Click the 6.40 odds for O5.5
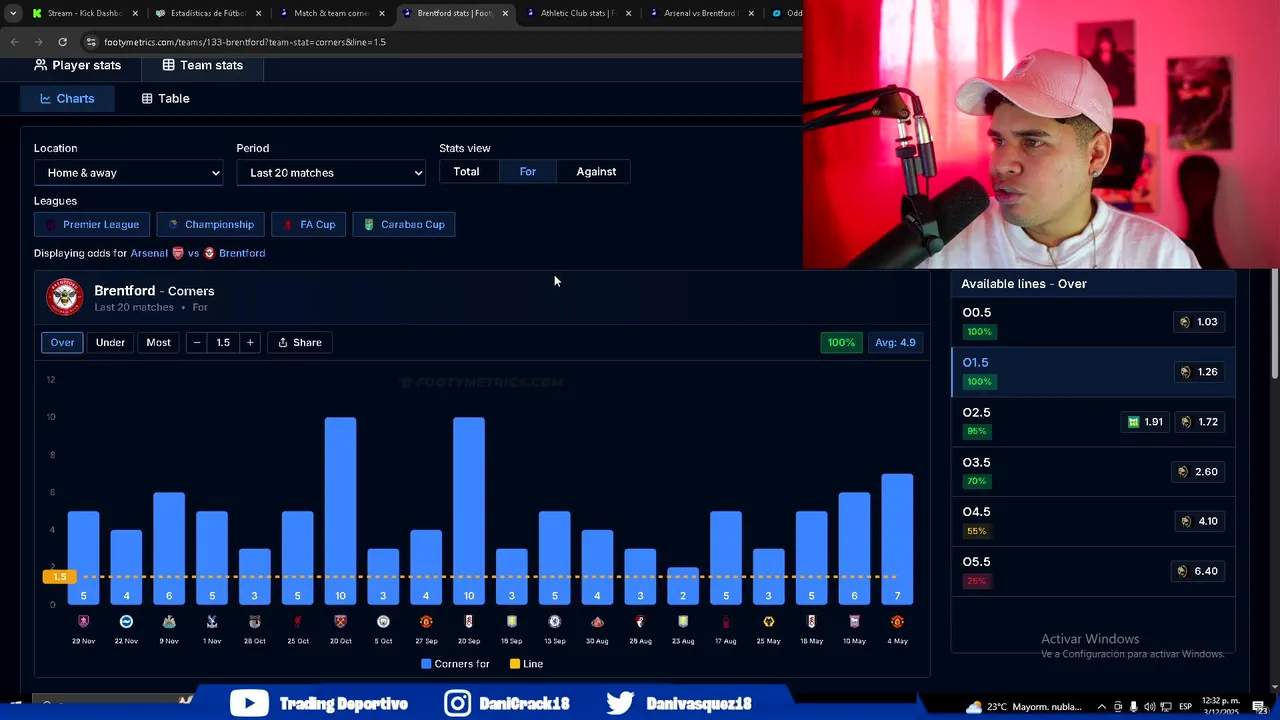1280x720 pixels. click(1200, 571)
